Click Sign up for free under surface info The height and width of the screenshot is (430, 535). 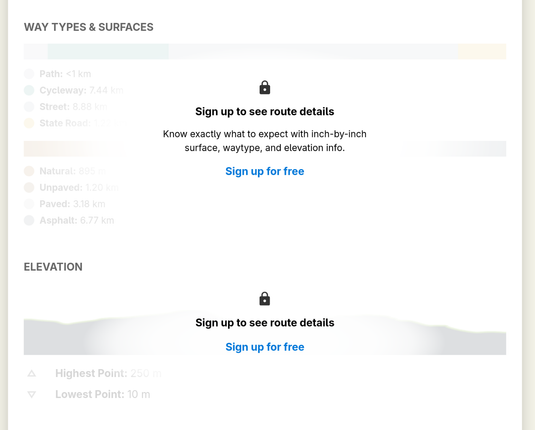tap(265, 171)
